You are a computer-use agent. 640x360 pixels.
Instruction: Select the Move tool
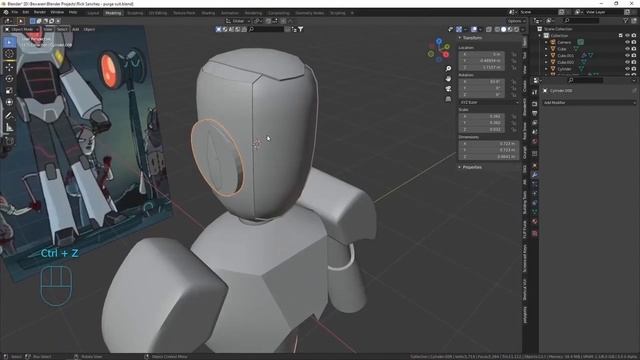pos(9,67)
